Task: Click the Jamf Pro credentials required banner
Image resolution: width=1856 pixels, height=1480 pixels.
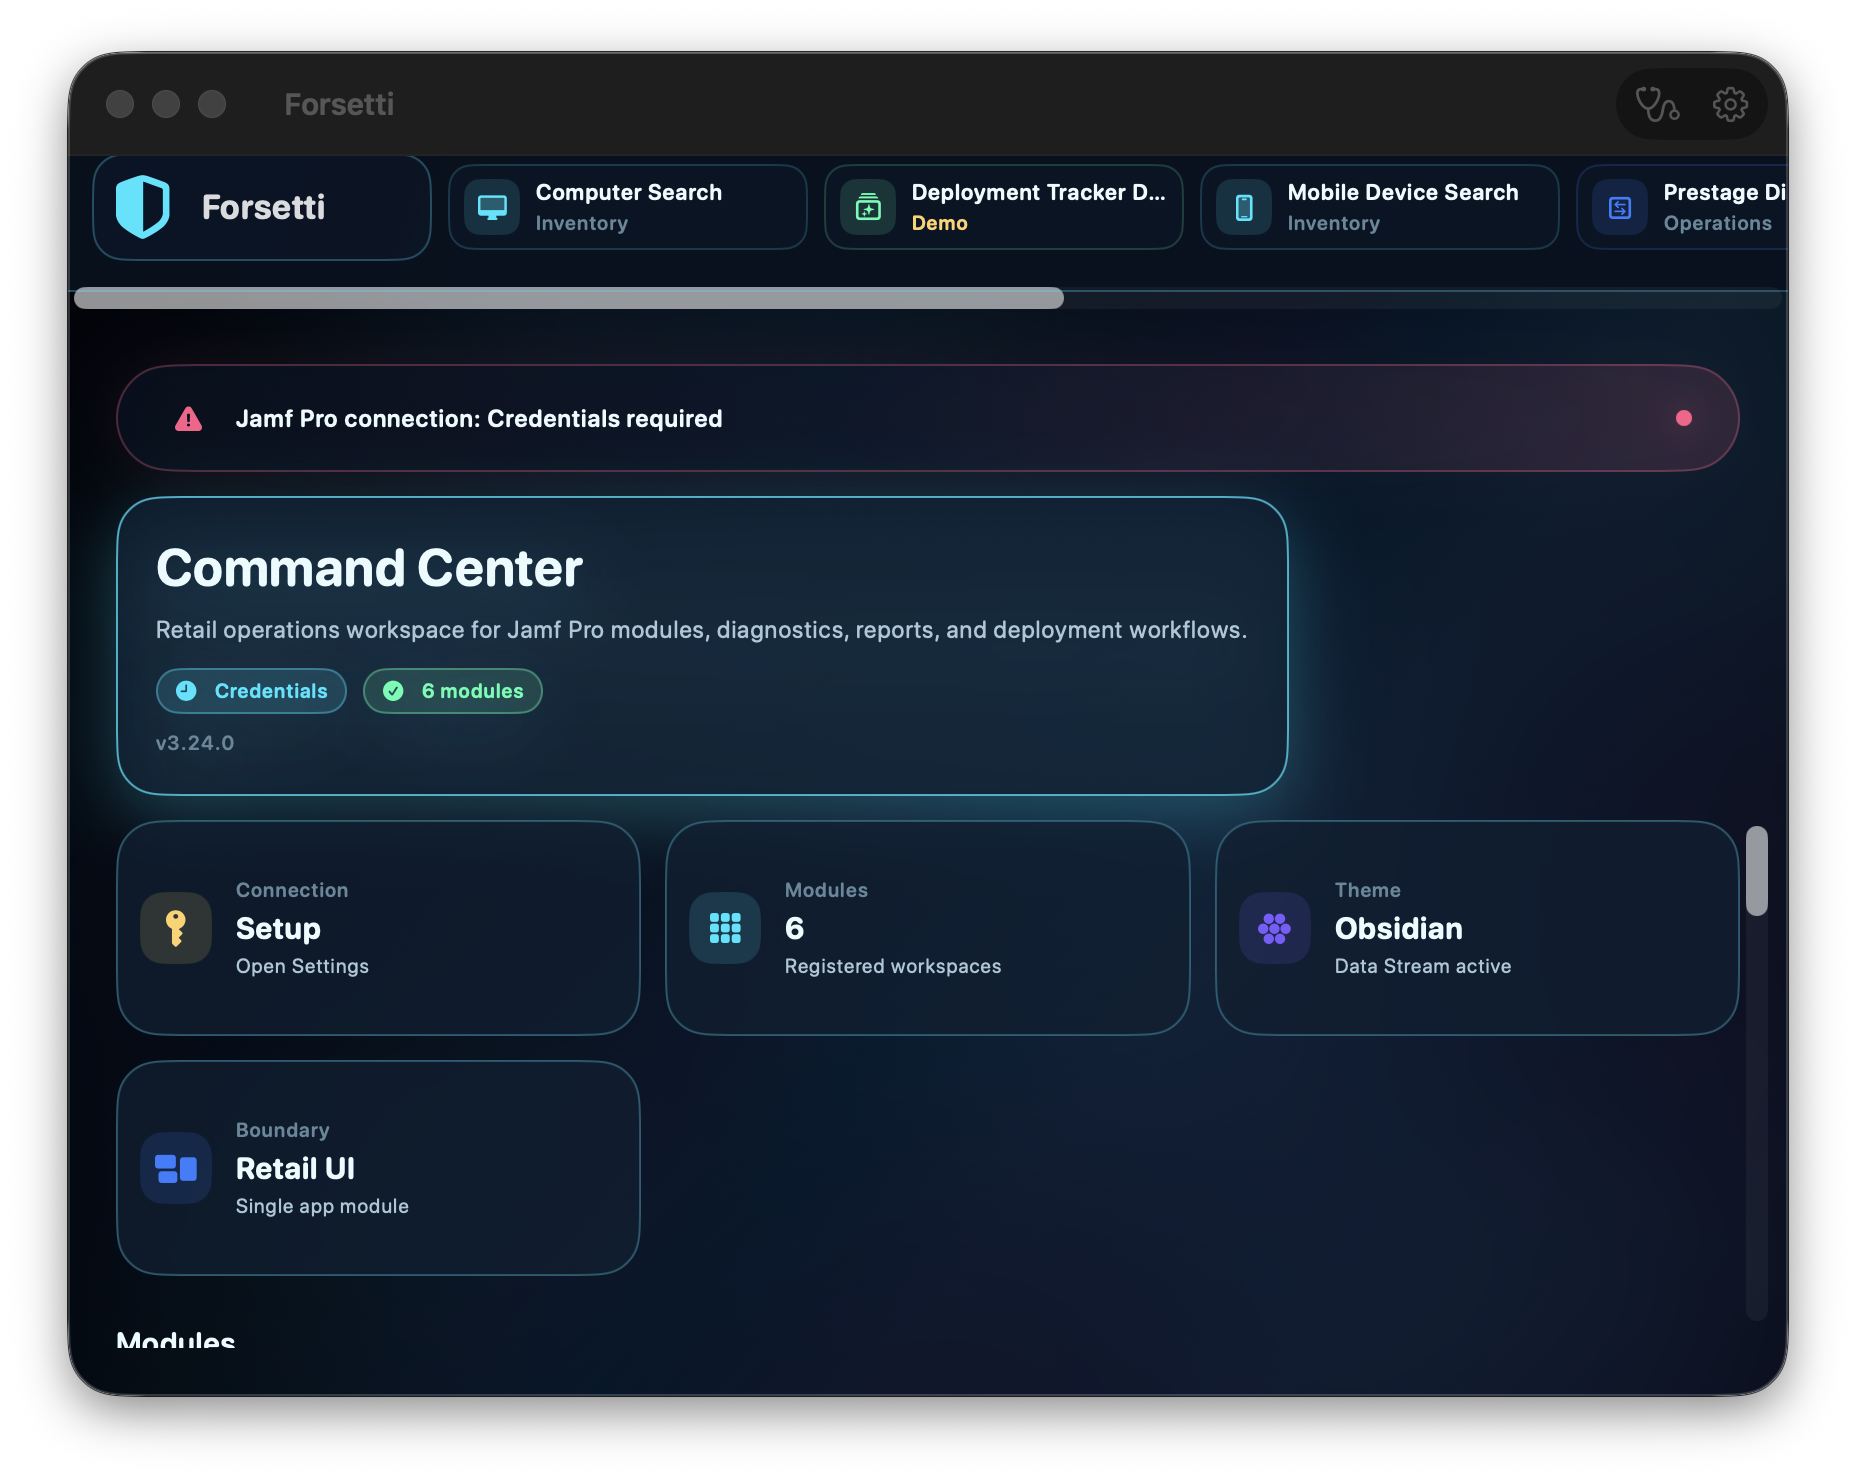Action: pos(928,418)
